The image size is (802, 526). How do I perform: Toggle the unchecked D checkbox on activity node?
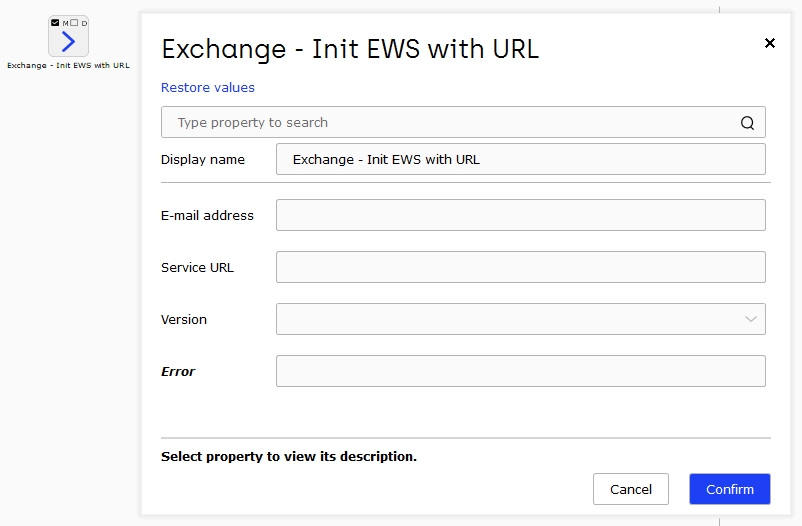pyautogui.click(x=74, y=23)
